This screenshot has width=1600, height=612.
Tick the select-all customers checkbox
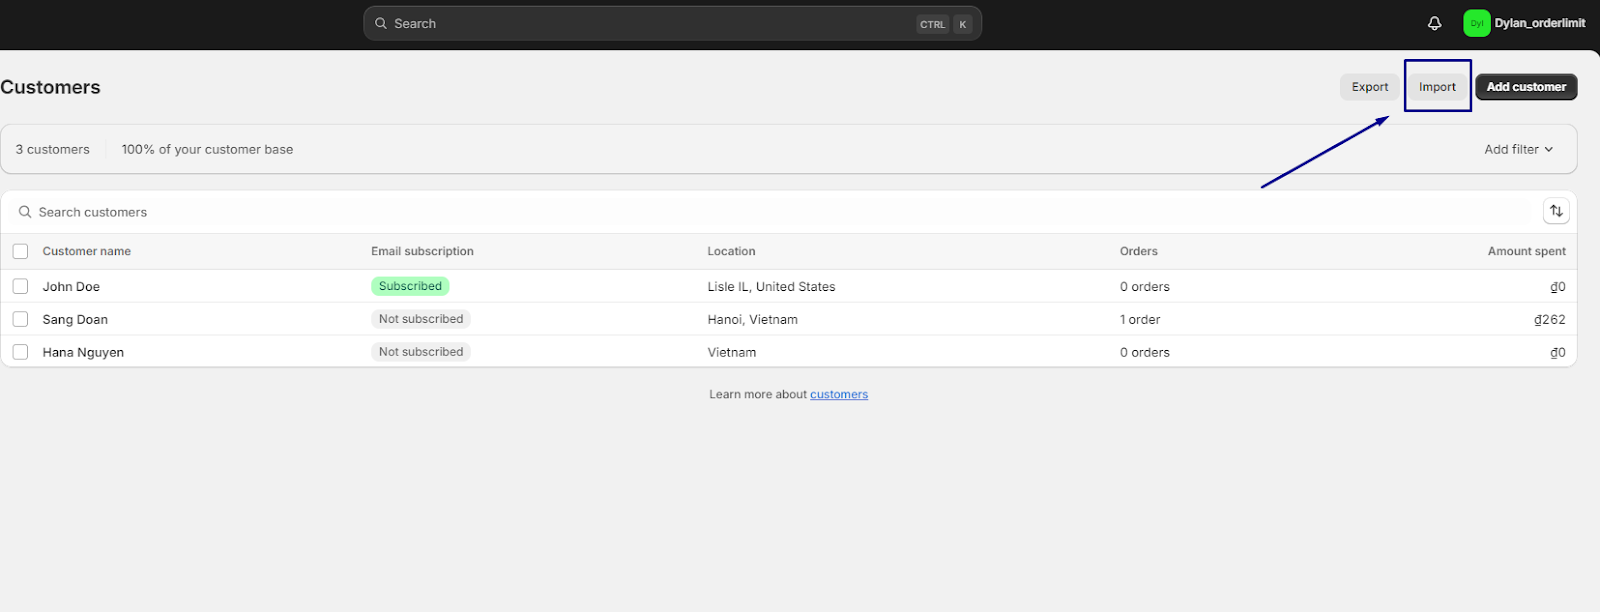pos(20,251)
